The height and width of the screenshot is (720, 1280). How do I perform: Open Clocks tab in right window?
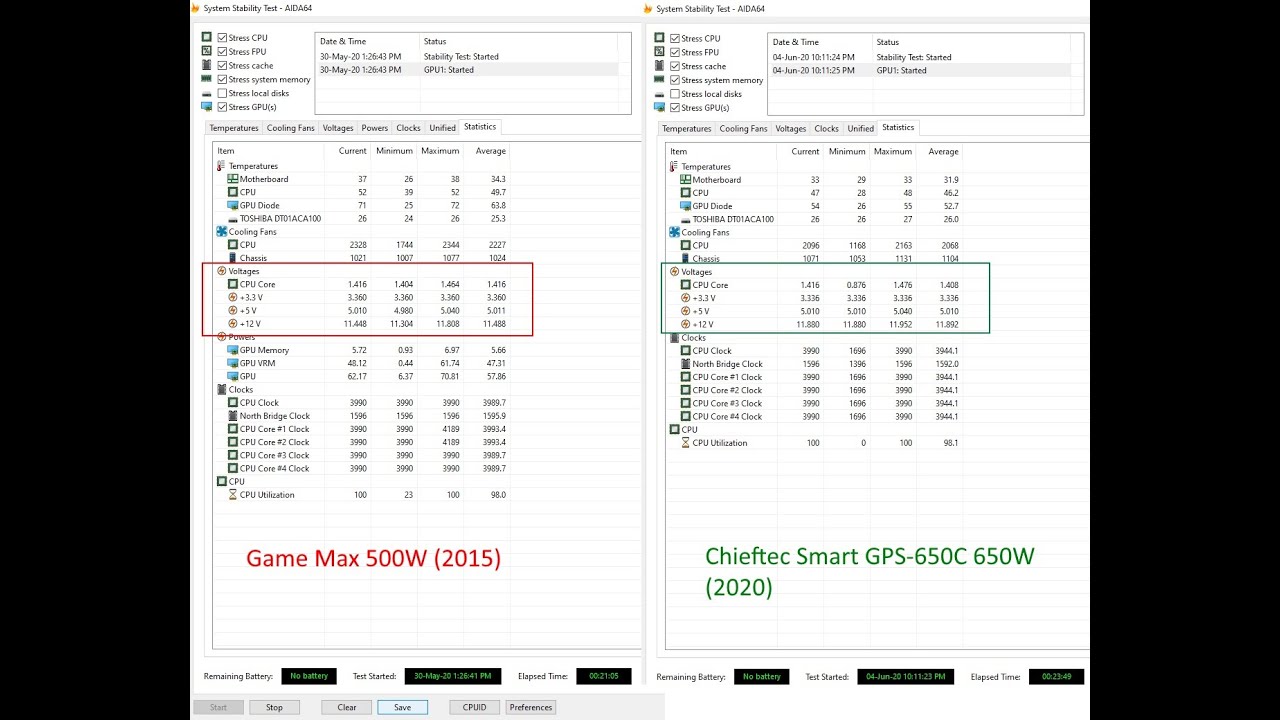coord(826,129)
